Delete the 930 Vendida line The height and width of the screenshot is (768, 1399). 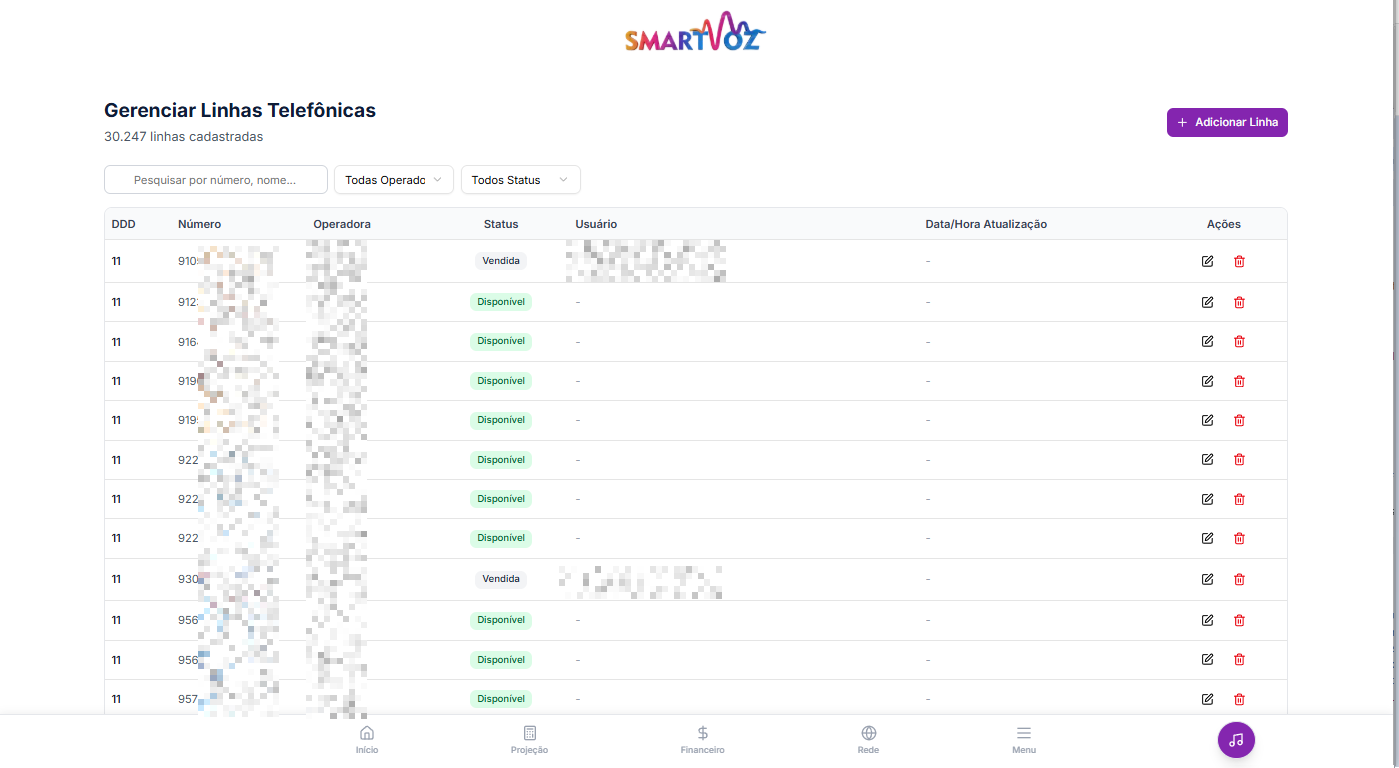(x=1239, y=579)
